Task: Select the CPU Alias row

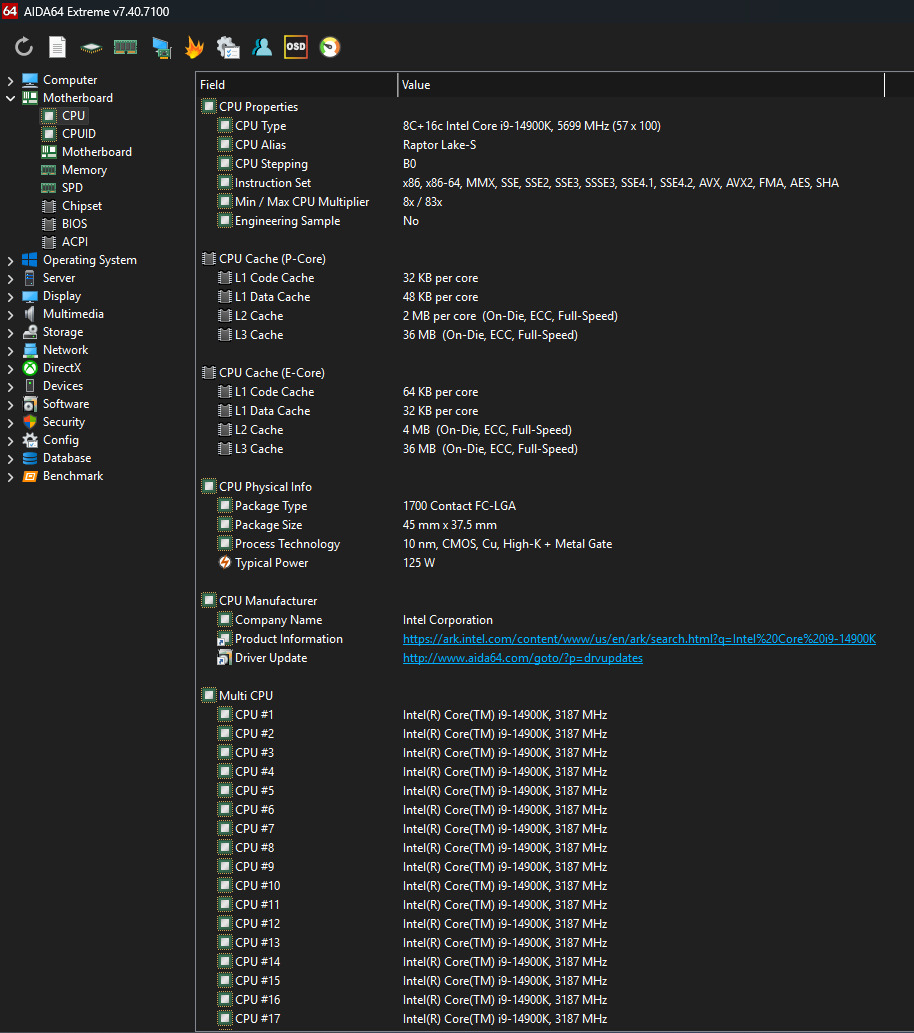Action: [x=554, y=145]
